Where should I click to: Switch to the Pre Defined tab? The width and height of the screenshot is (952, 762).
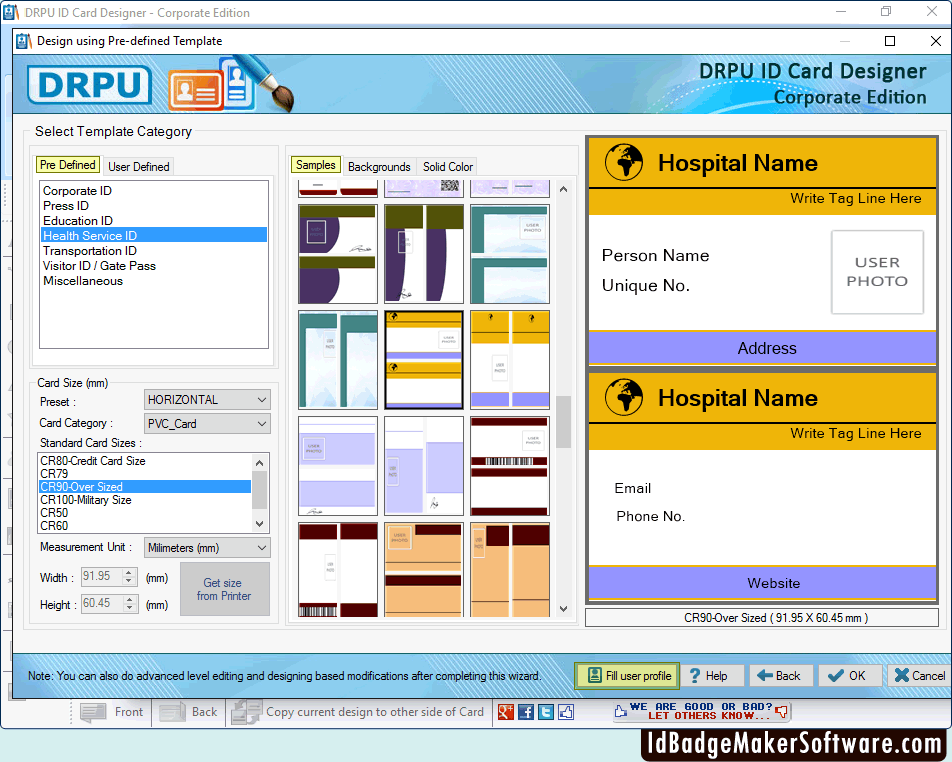tap(67, 165)
